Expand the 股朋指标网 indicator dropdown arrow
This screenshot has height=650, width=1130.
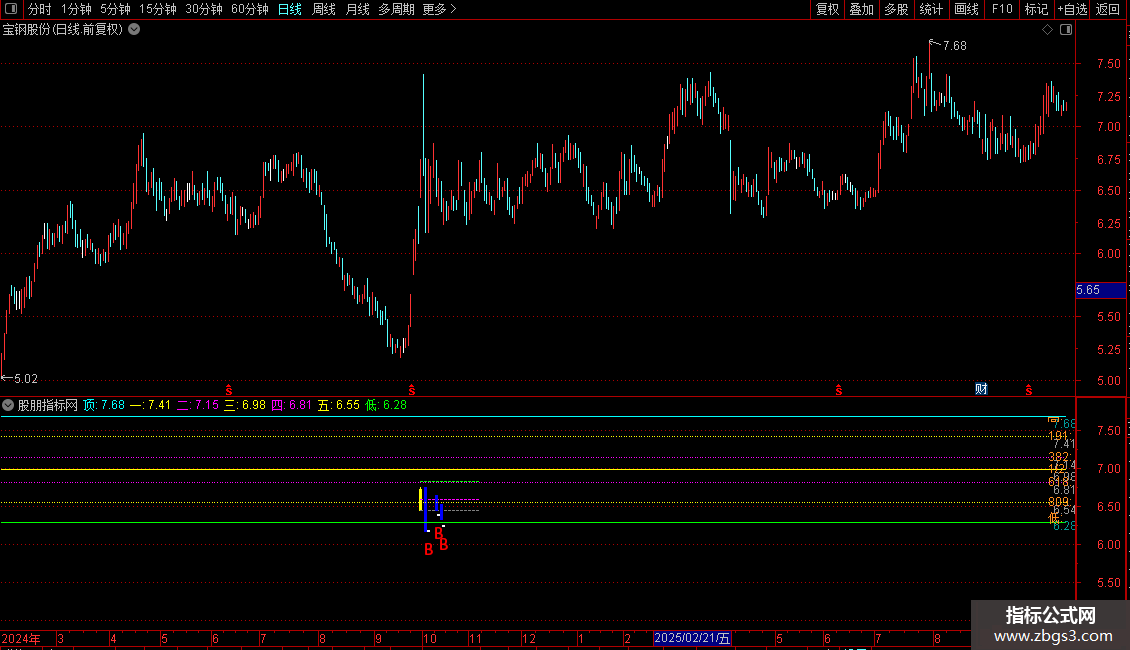[x=8, y=405]
